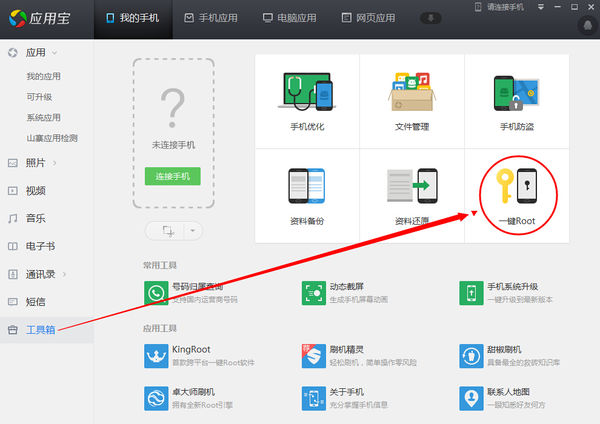Click the screenshot capture icon under phone
This screenshot has width=600, height=424.
pos(166,231)
